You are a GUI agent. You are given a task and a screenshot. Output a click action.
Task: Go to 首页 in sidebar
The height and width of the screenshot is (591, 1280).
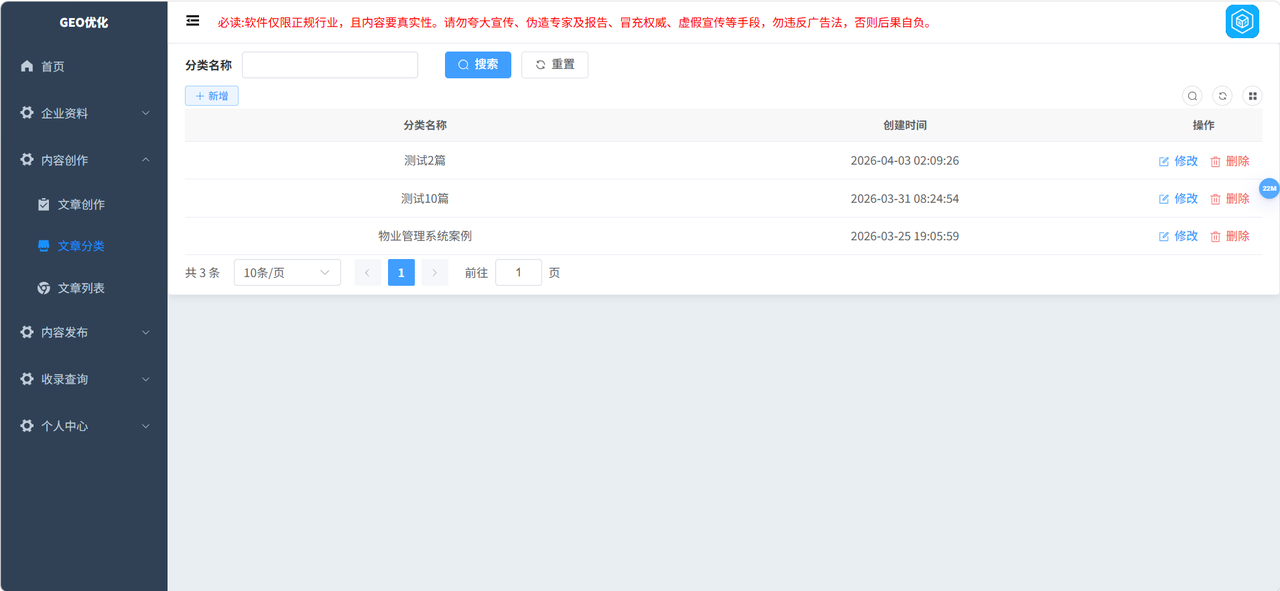tap(84, 66)
